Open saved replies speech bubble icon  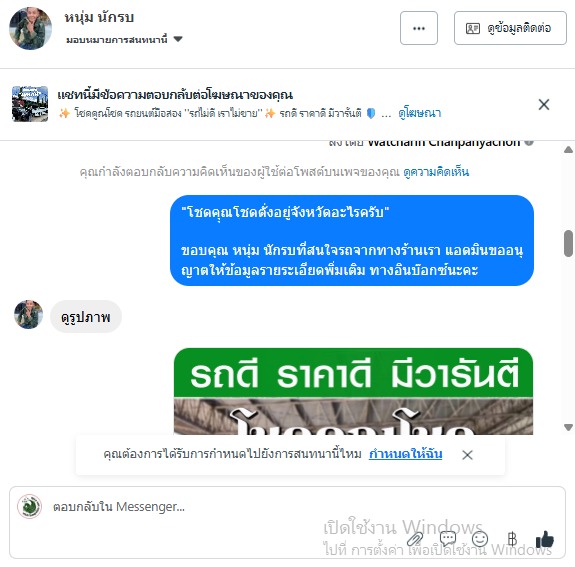pyautogui.click(x=448, y=539)
